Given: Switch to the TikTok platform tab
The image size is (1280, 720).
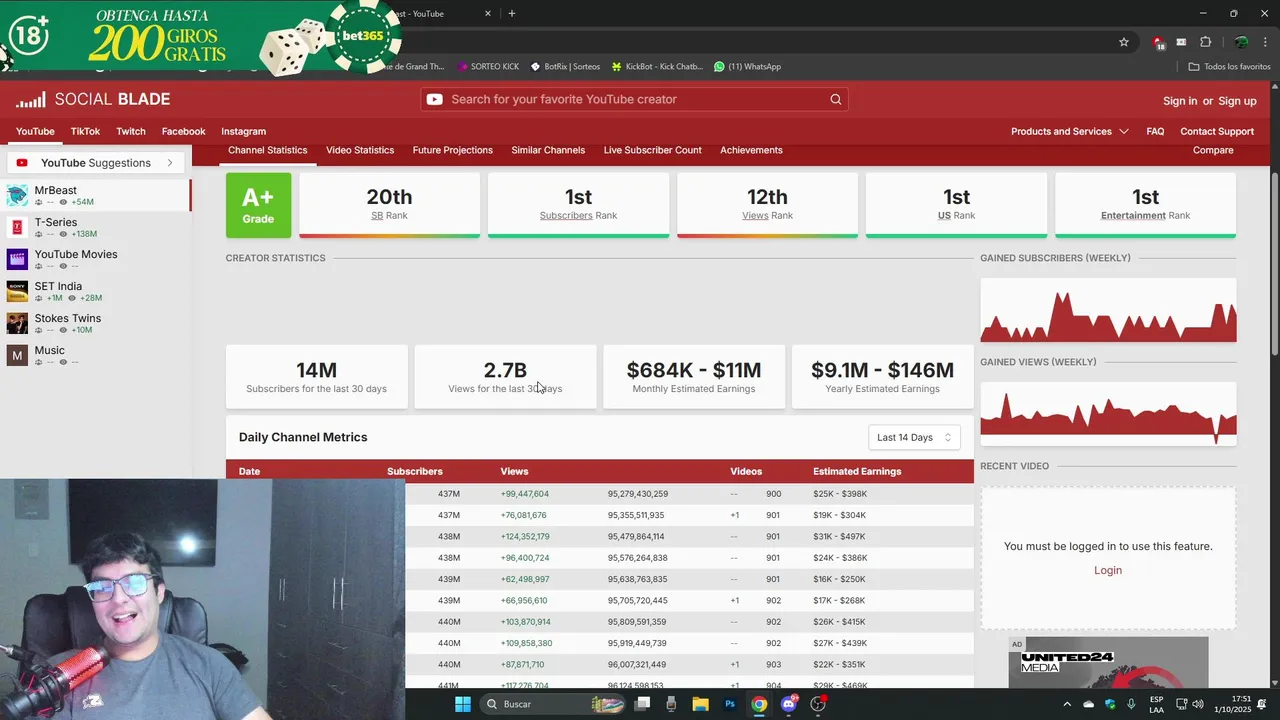Looking at the screenshot, I should pyautogui.click(x=85, y=131).
